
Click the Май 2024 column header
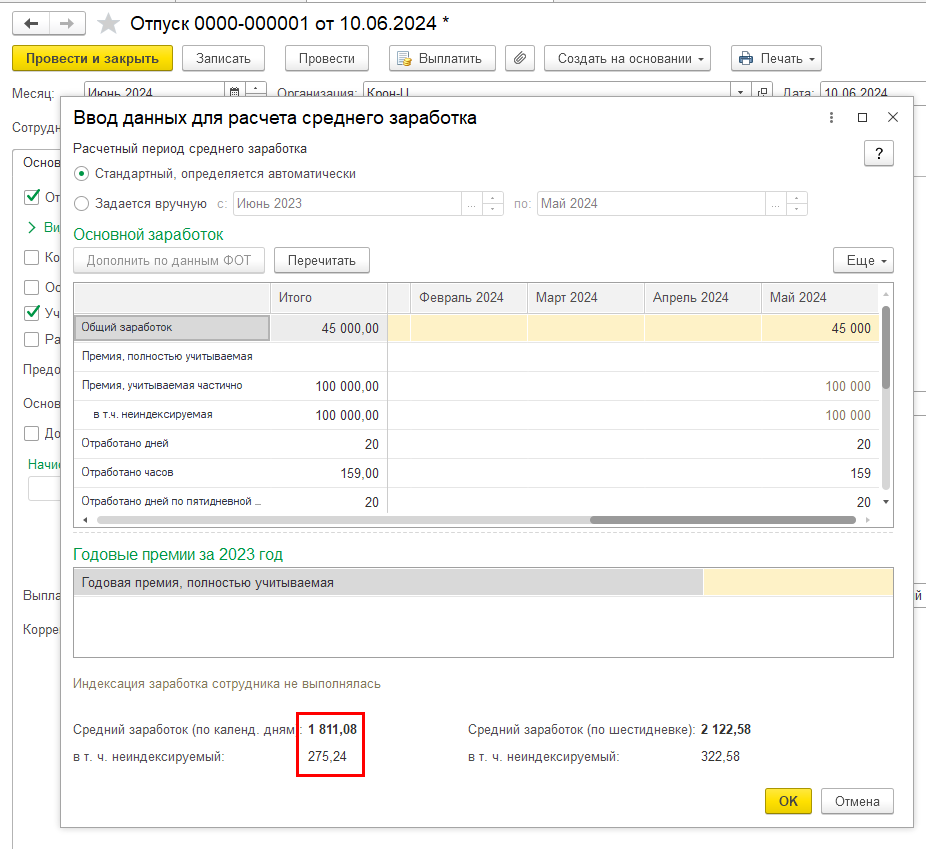click(818, 297)
